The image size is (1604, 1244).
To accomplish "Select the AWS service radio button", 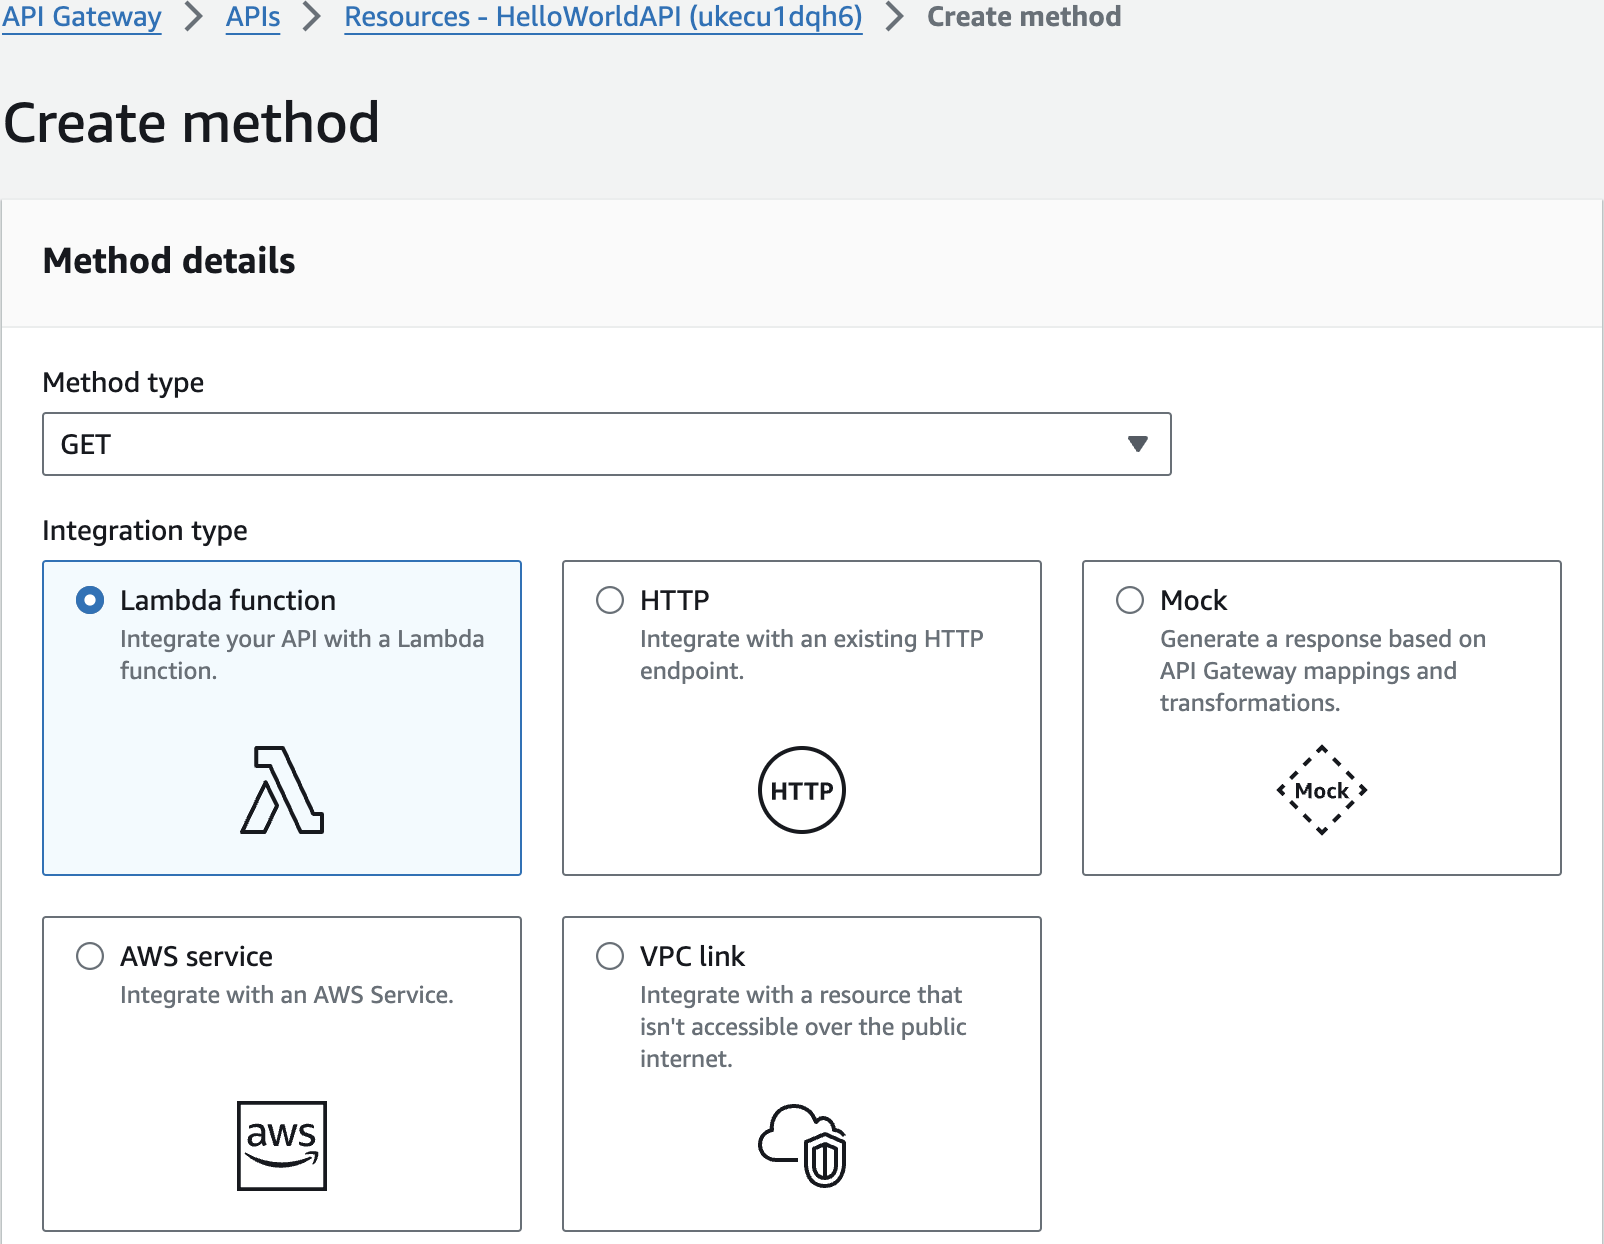I will click(90, 956).
